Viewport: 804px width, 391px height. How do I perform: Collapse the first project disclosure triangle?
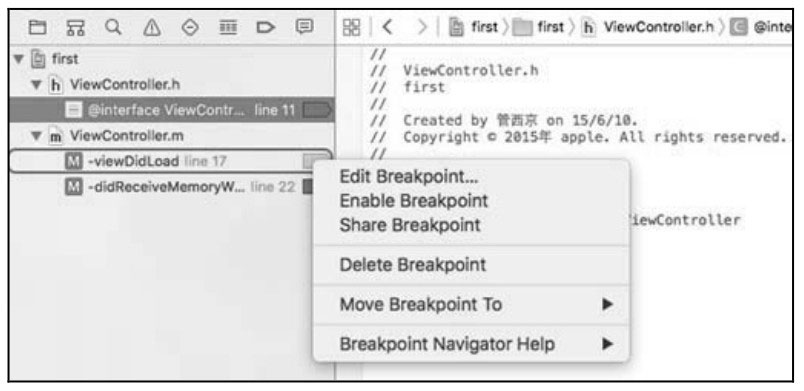click(19, 59)
